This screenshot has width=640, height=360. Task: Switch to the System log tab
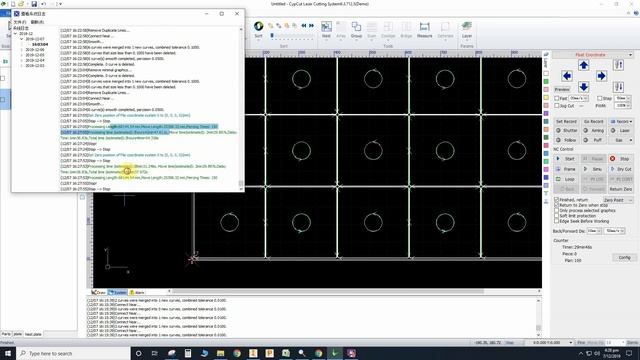pos(118,293)
